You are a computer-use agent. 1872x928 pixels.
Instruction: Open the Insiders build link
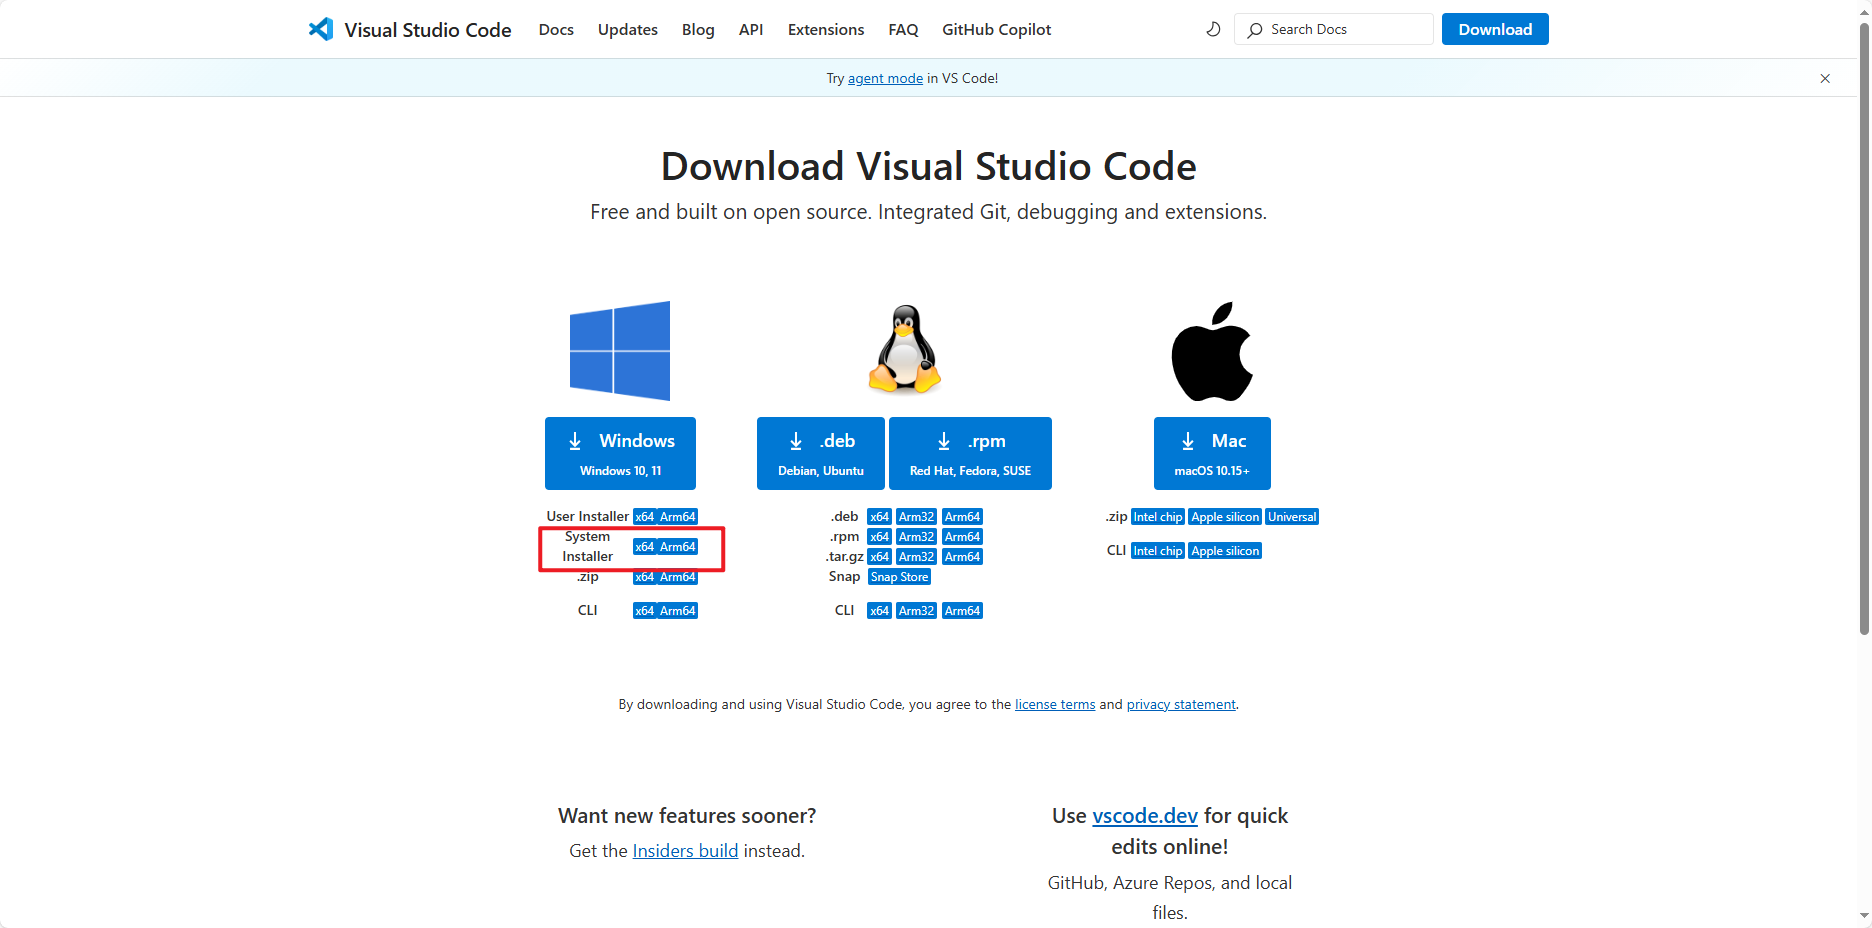[x=685, y=851]
